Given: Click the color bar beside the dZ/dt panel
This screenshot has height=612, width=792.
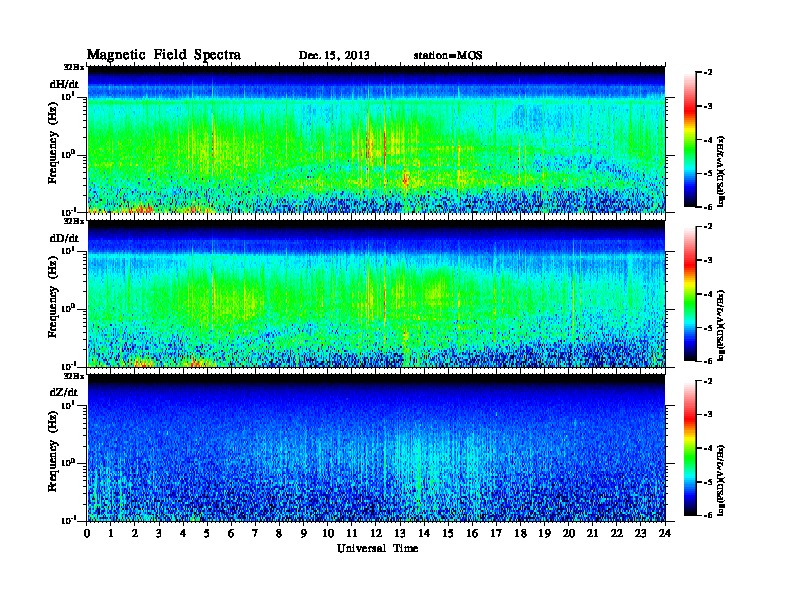Looking at the screenshot, I should pyautogui.click(x=690, y=448).
